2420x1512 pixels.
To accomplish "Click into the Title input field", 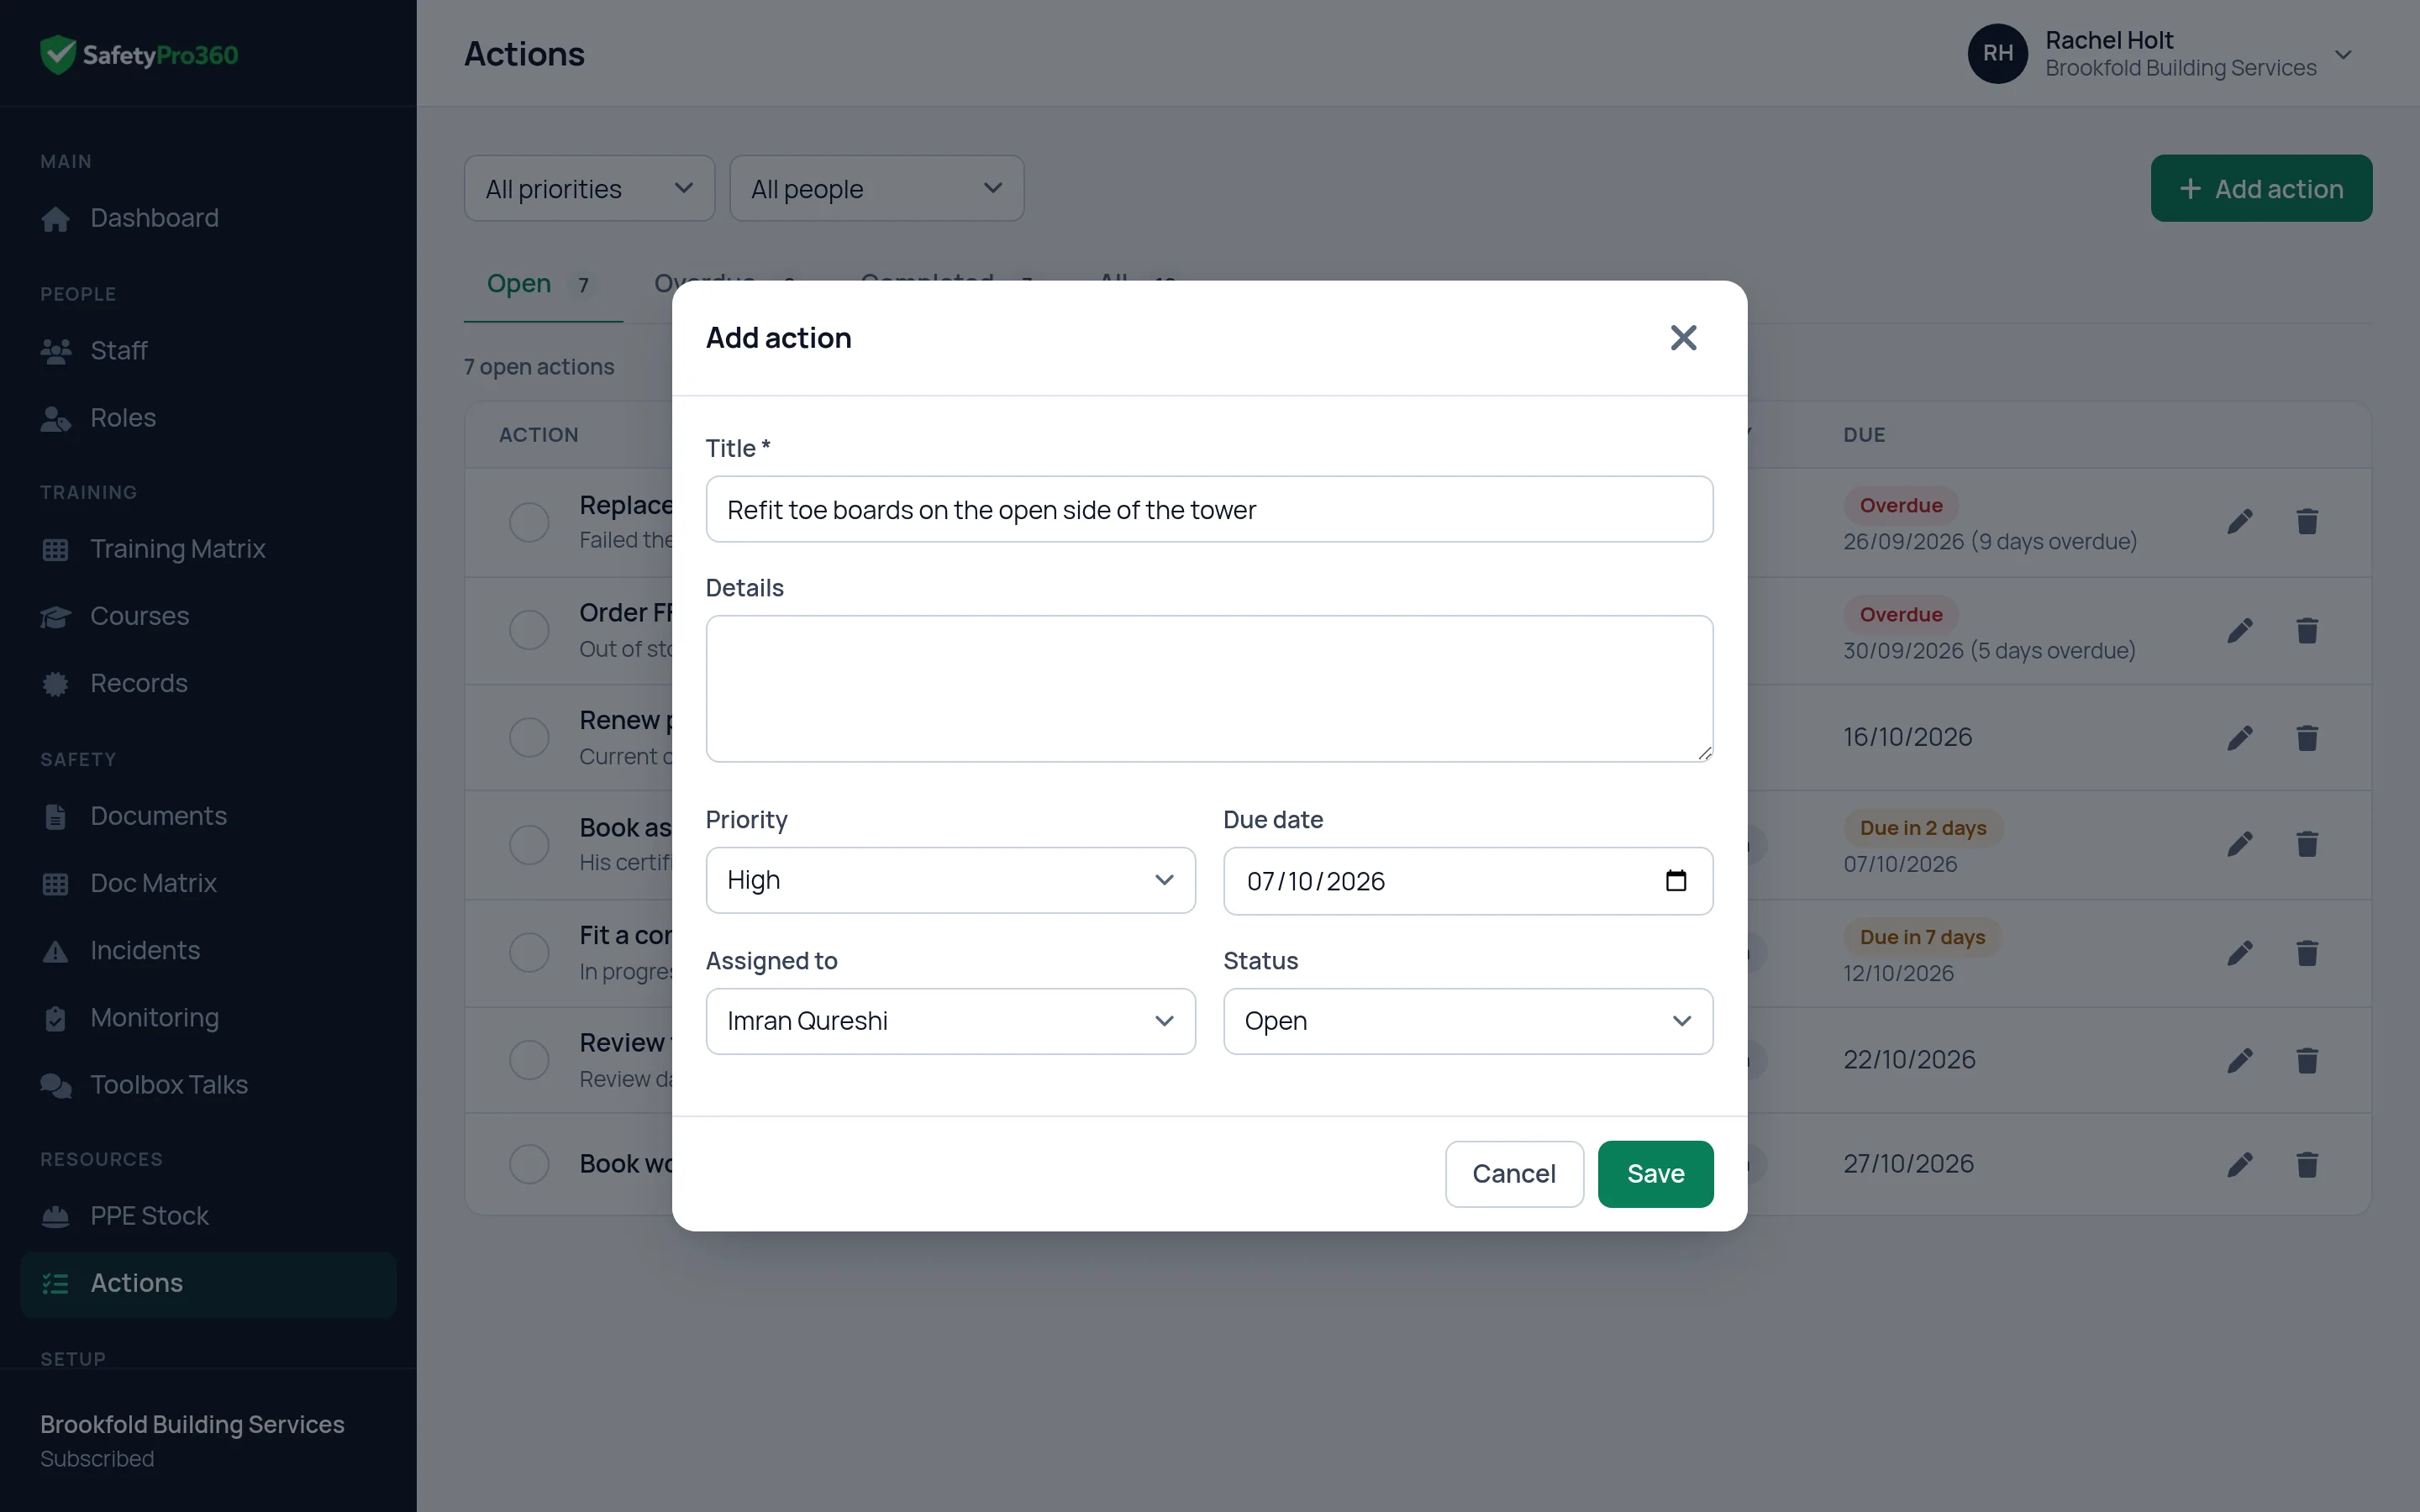I will (1209, 509).
